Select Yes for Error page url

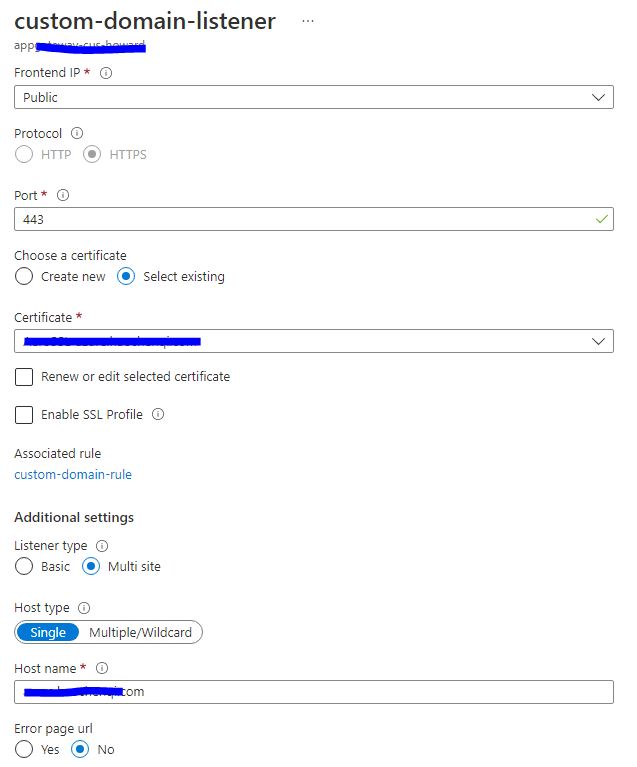click(x=24, y=749)
